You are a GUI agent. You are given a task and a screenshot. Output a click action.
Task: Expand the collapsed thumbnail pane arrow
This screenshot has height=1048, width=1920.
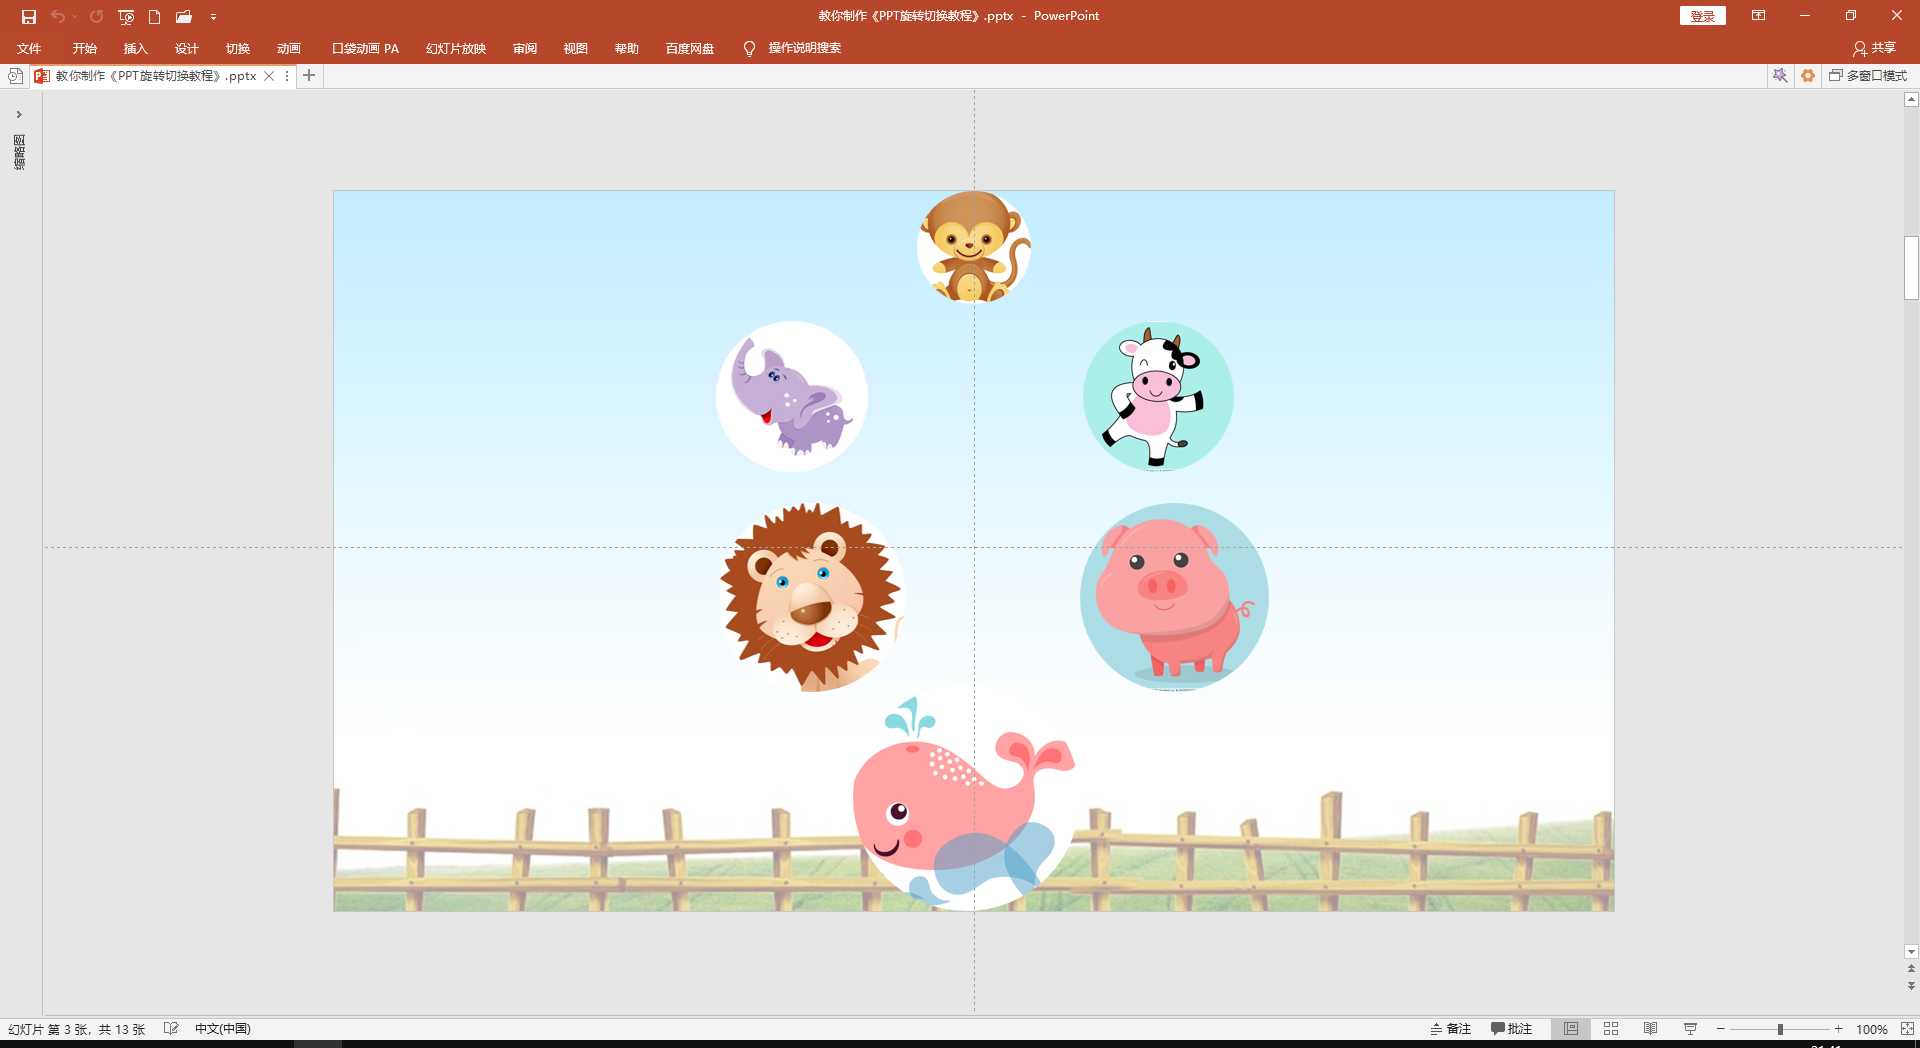(19, 114)
